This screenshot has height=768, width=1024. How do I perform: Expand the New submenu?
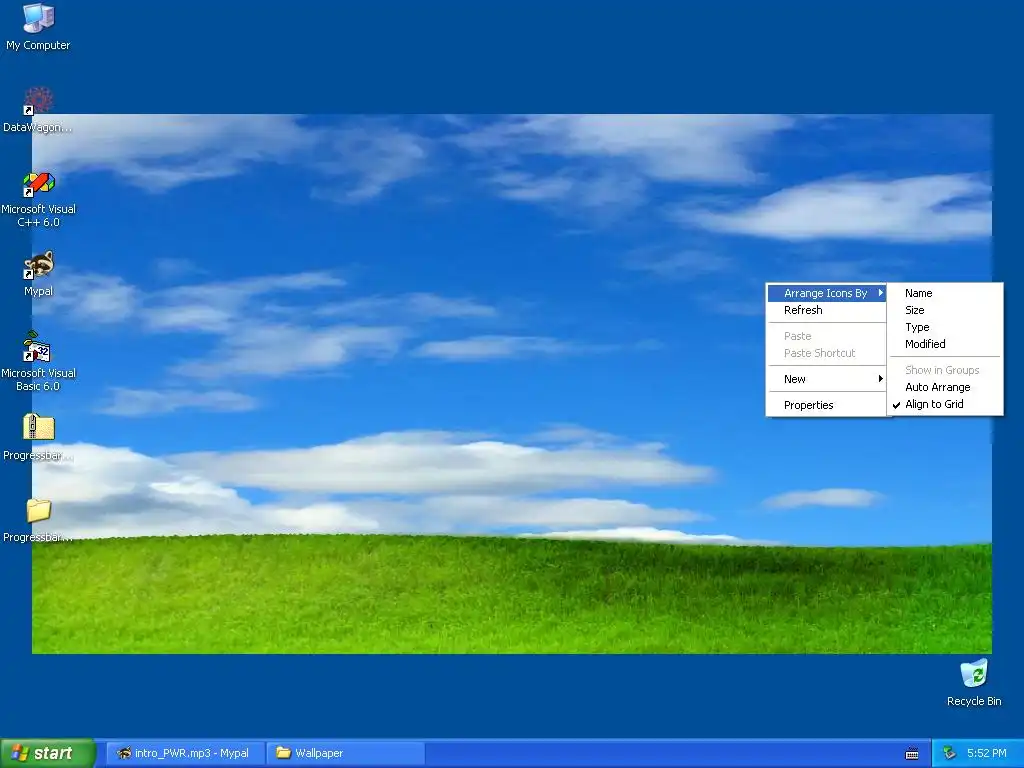(826, 379)
